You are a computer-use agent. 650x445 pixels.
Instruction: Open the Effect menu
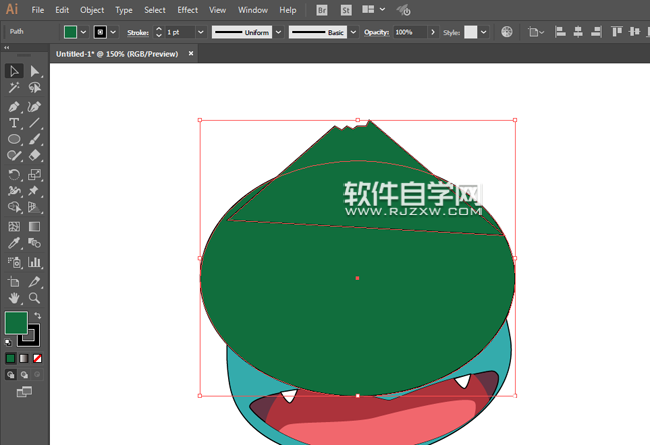click(x=187, y=10)
